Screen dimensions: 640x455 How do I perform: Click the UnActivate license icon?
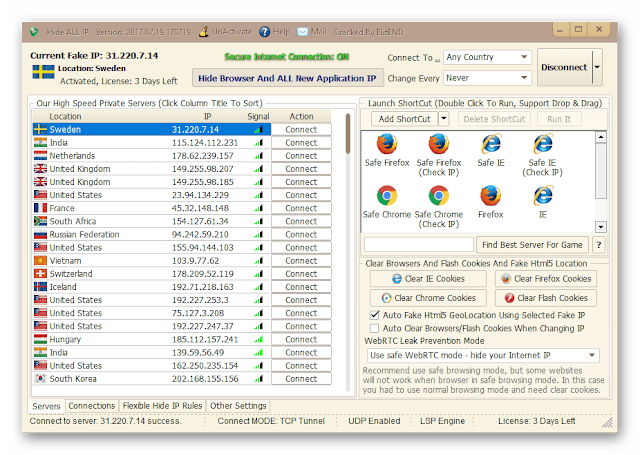click(204, 32)
